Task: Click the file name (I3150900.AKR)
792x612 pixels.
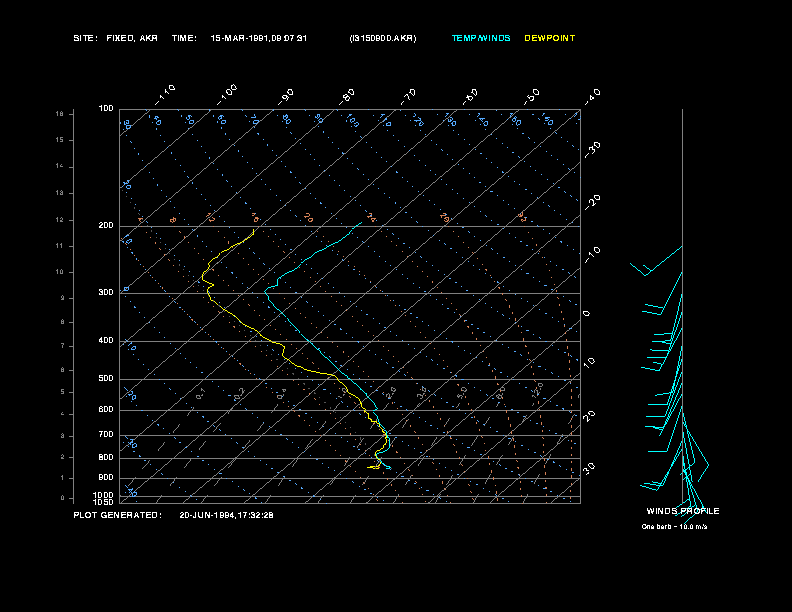Action: (x=383, y=38)
